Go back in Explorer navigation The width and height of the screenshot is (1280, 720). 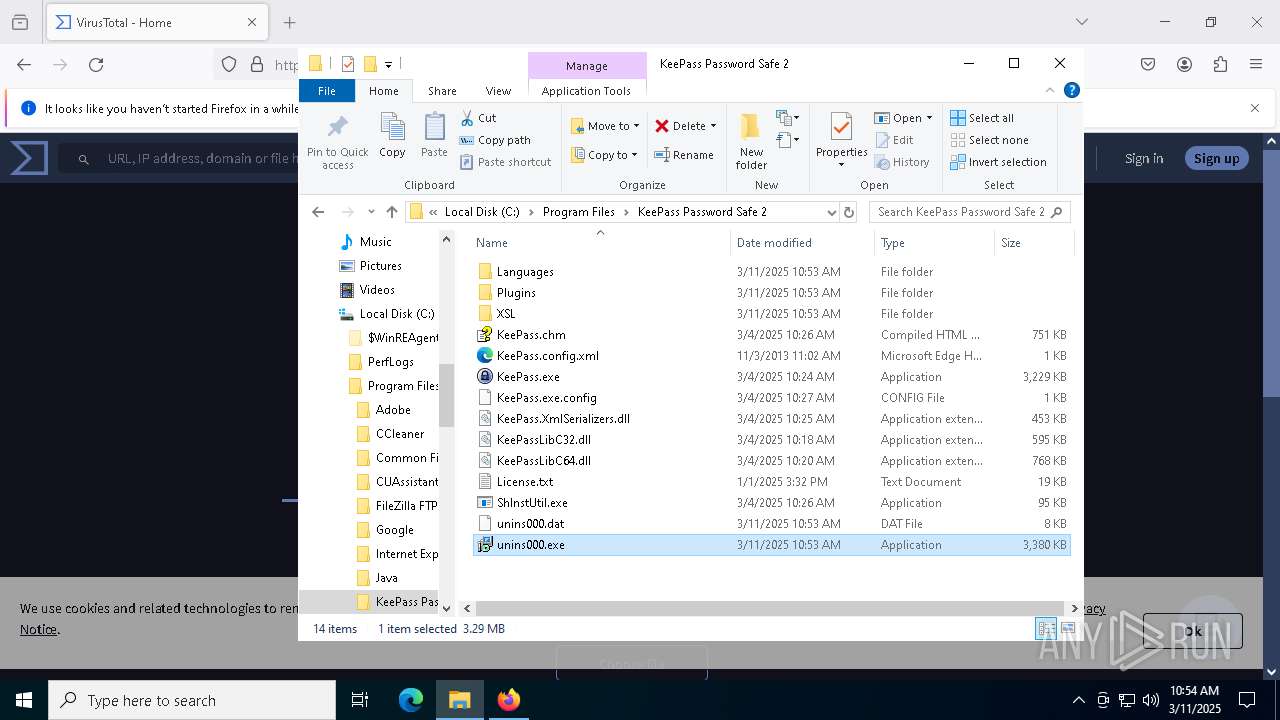(x=318, y=212)
